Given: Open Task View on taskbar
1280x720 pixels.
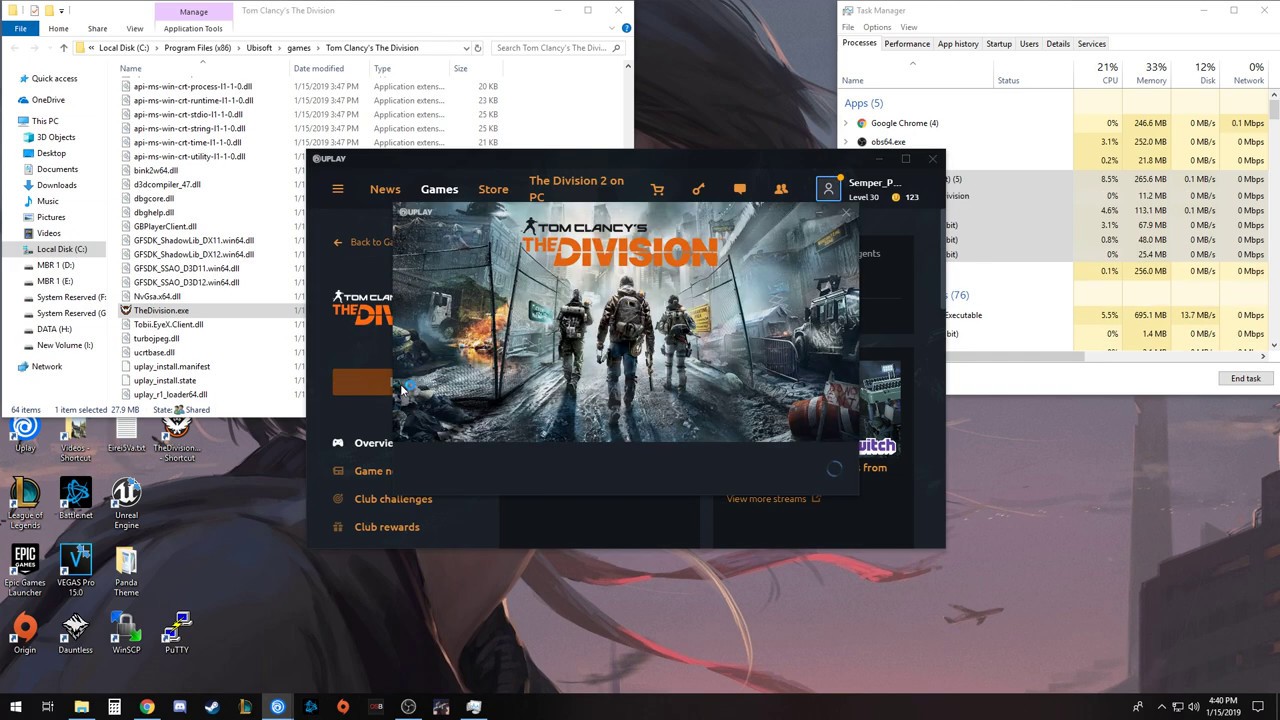Looking at the screenshot, I should [x=47, y=707].
